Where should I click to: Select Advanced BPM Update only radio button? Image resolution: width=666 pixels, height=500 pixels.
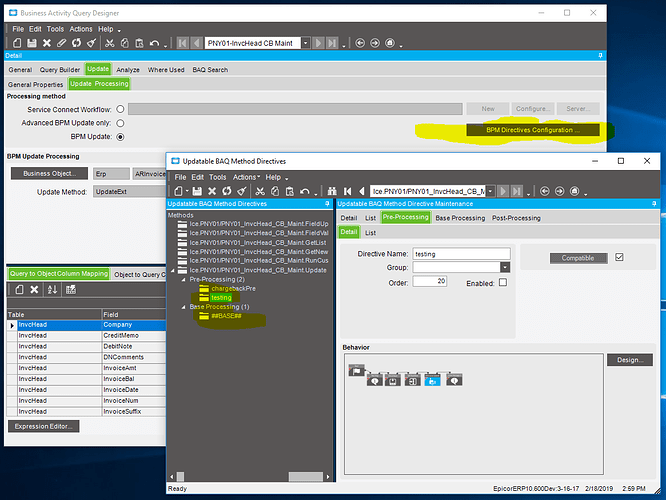tap(120, 123)
